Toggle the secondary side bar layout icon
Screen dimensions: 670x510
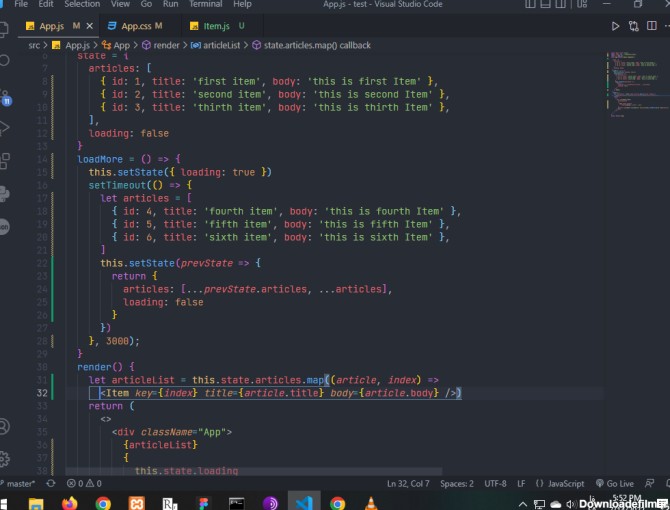point(561,4)
